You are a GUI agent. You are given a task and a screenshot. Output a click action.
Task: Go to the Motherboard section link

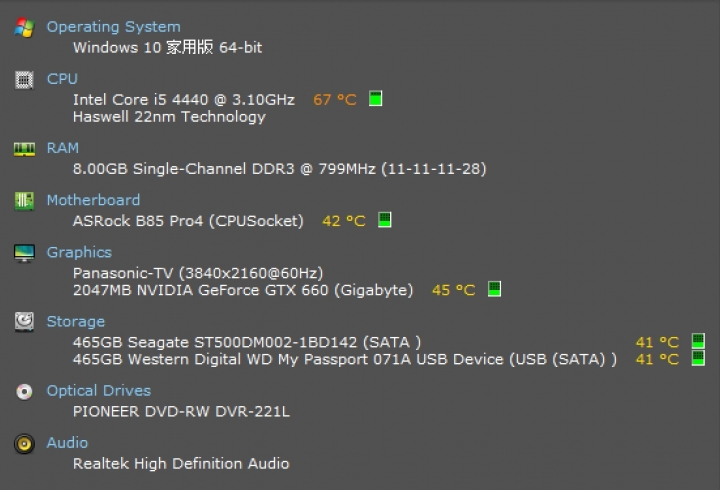93,200
